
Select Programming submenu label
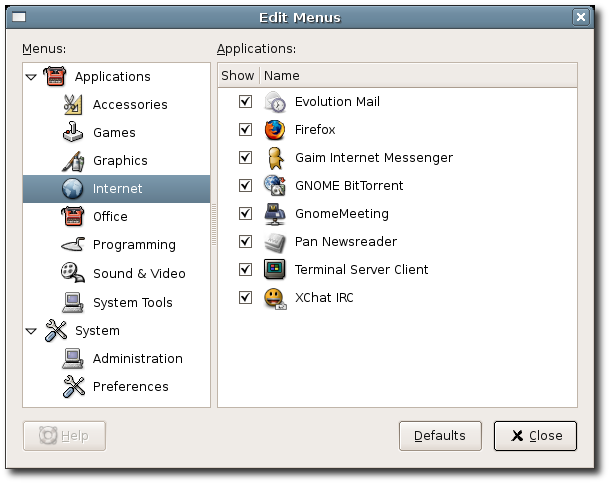[134, 245]
